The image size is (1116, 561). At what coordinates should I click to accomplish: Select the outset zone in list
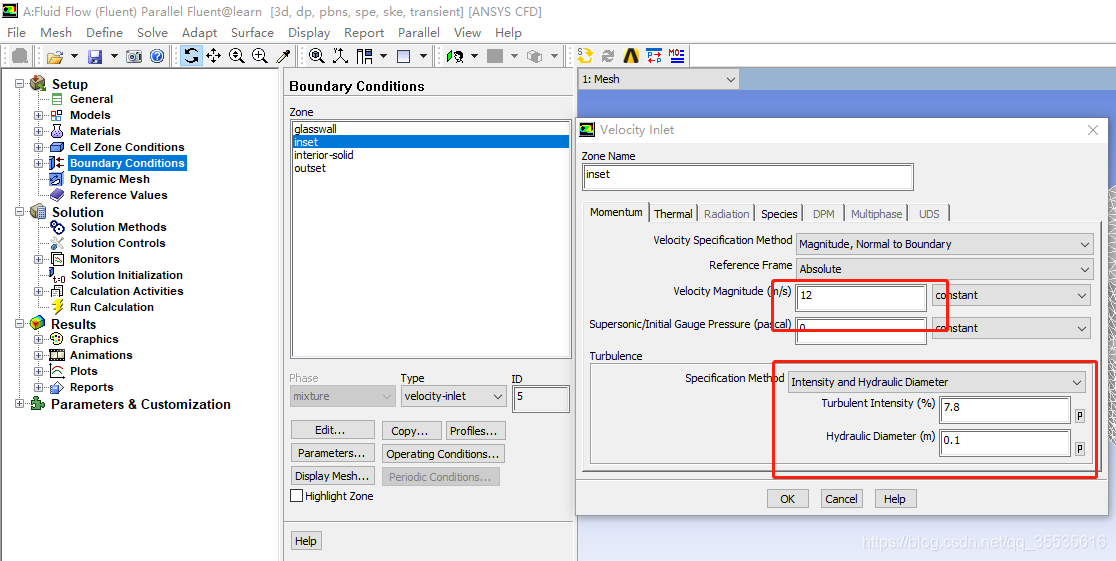coord(431,168)
